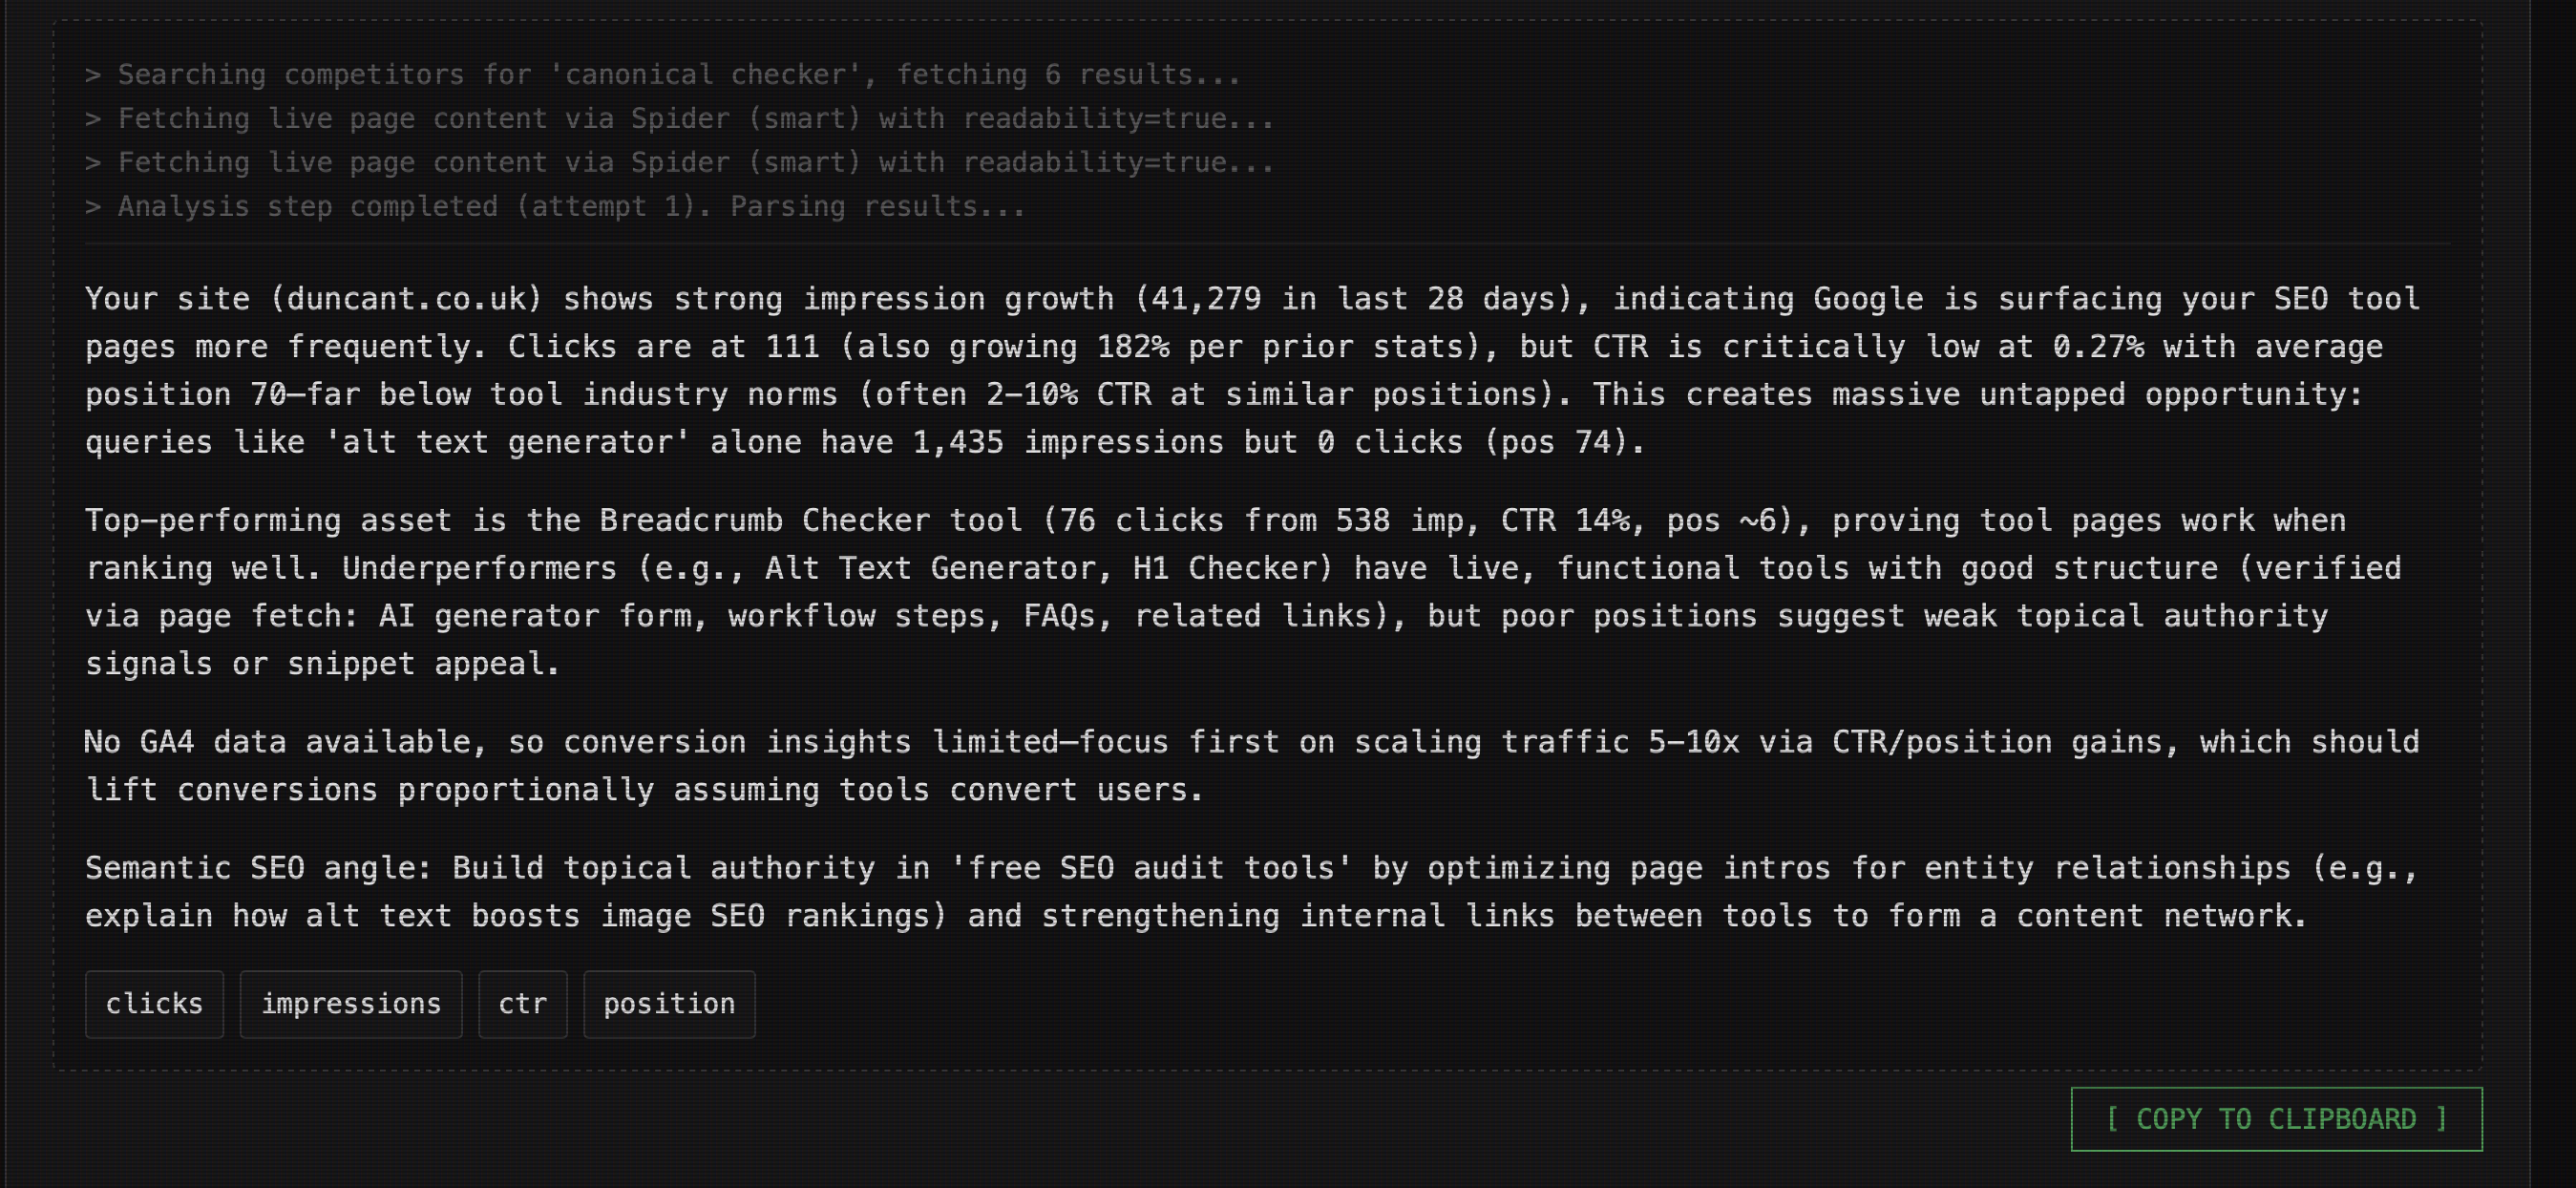Image resolution: width=2576 pixels, height=1188 pixels.
Task: Expand the 'canonical checker' search log line
Action: [x=662, y=73]
